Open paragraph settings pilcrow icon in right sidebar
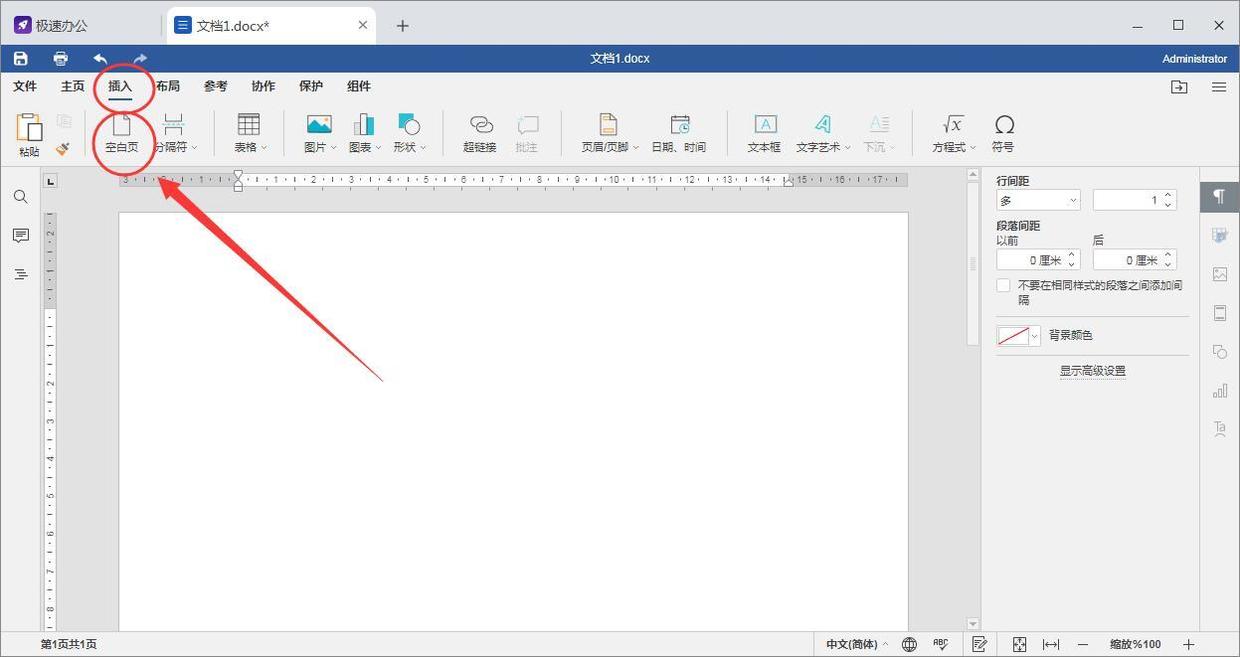The width and height of the screenshot is (1240, 657). 1219,196
